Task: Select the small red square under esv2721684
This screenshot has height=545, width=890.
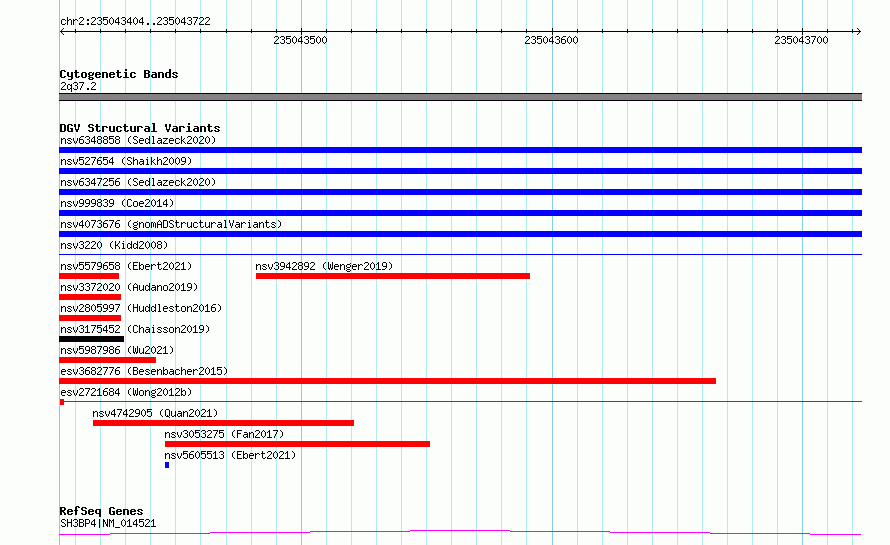Action: click(62, 402)
